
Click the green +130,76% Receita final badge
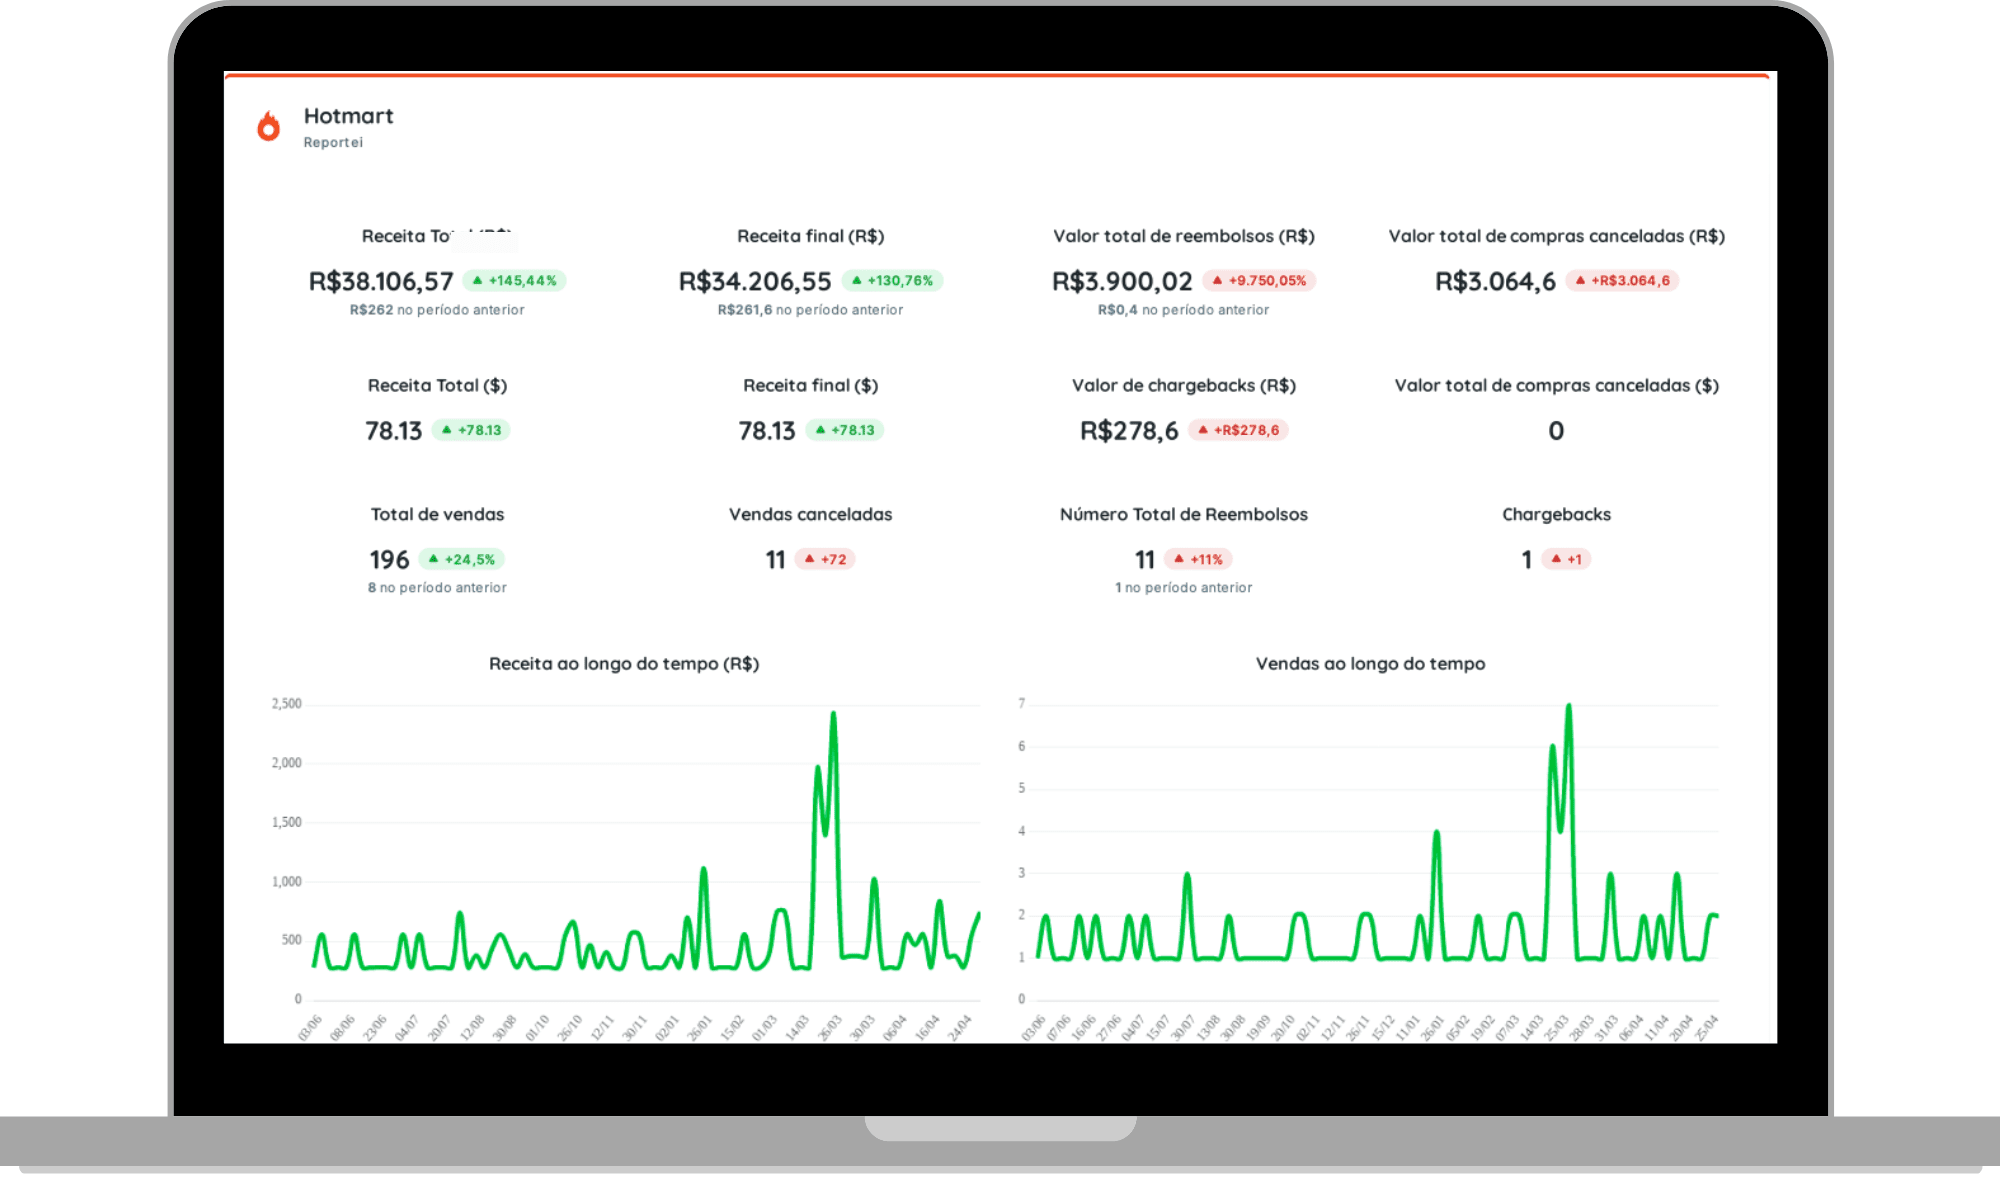(x=891, y=280)
